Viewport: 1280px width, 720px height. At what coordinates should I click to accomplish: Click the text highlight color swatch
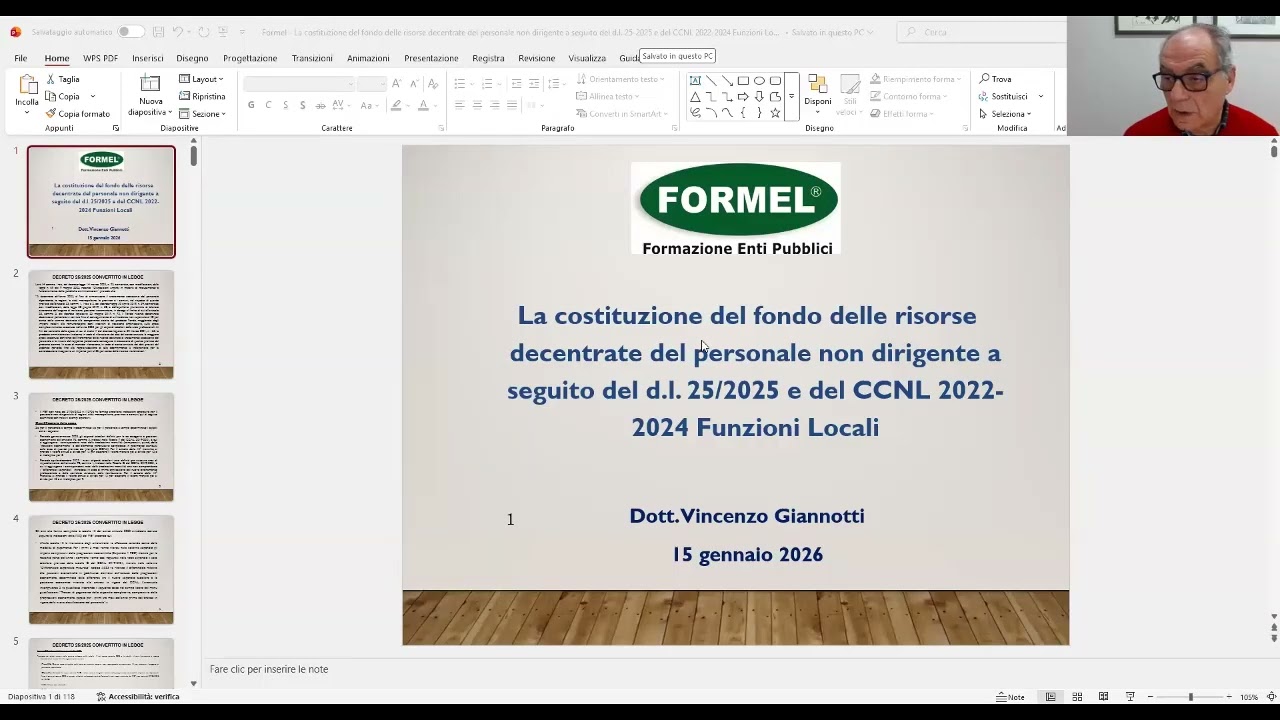(396, 105)
